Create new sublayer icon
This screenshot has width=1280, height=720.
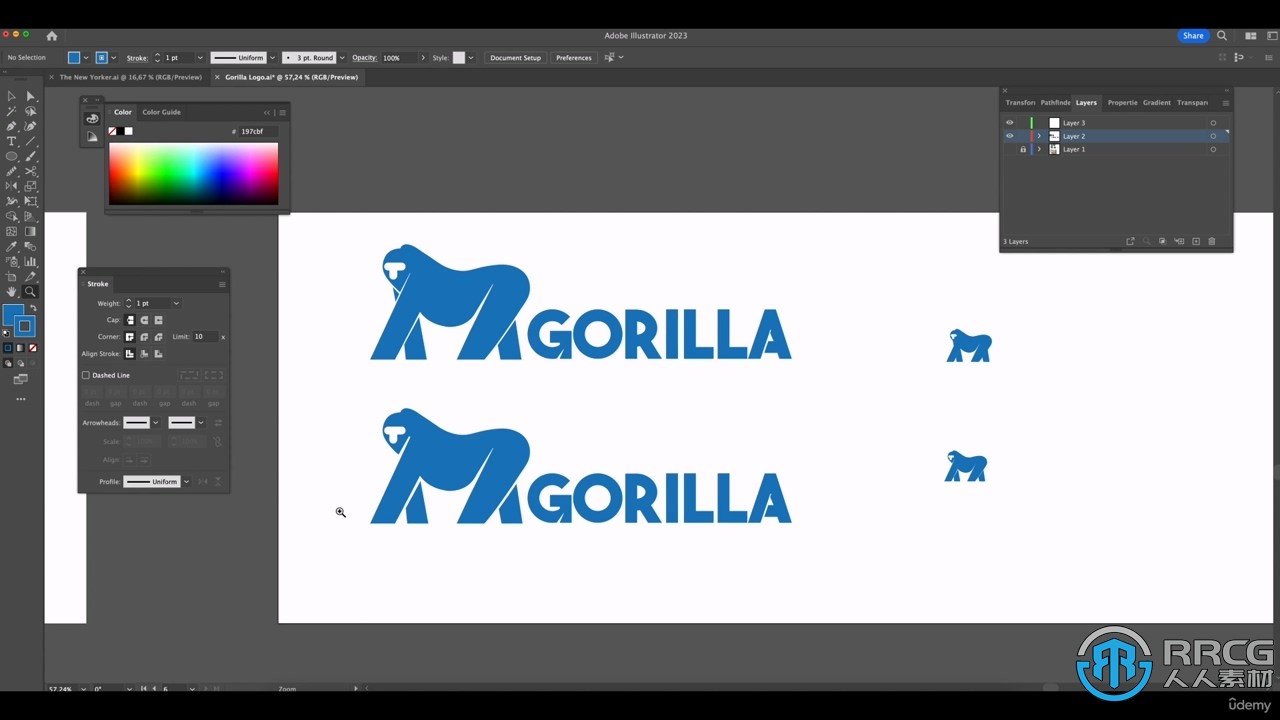click(1179, 242)
